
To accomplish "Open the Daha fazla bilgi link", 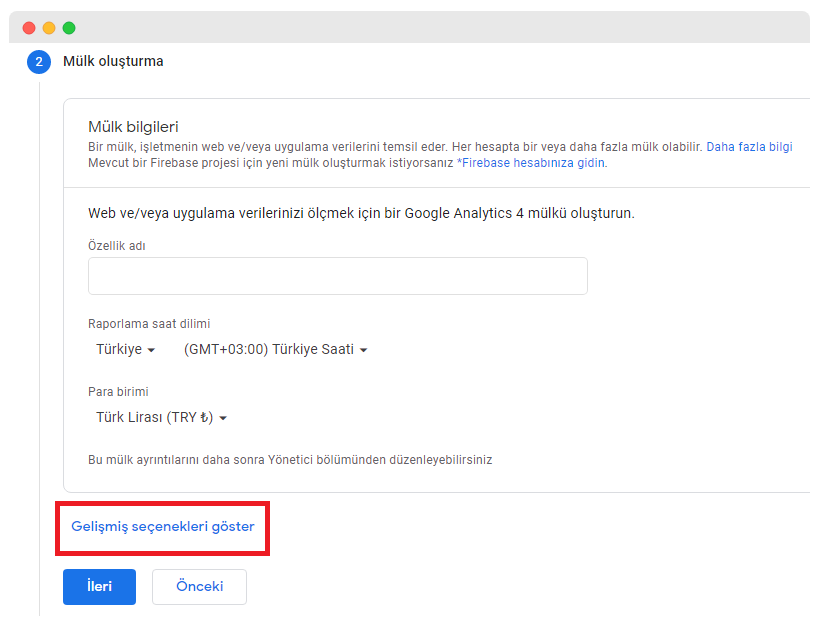I will pos(749,146).
